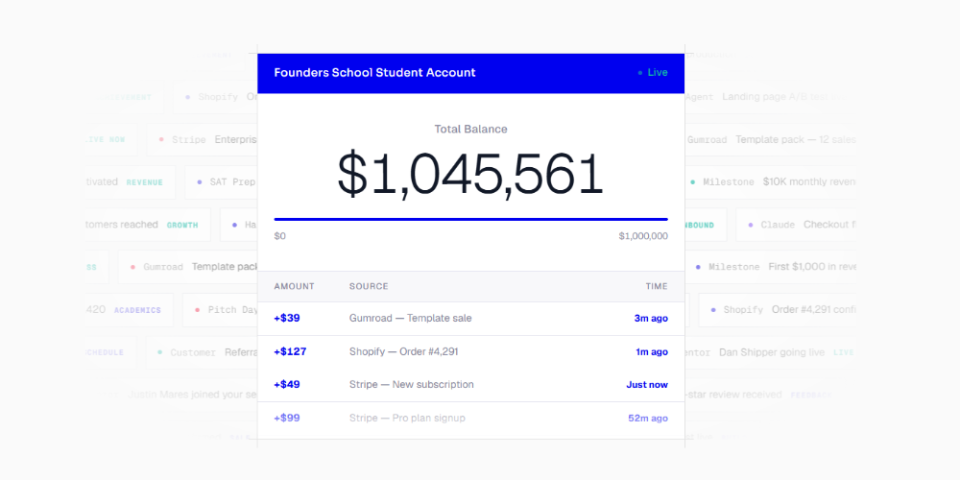Click the +$39 amount

287,318
